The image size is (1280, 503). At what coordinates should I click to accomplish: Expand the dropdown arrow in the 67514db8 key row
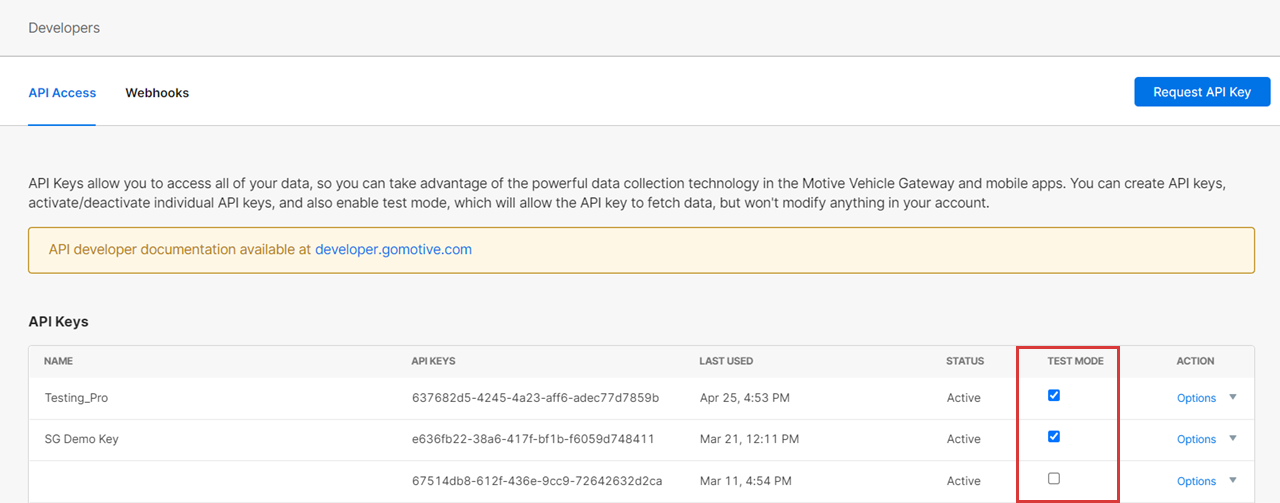pyautogui.click(x=1233, y=480)
